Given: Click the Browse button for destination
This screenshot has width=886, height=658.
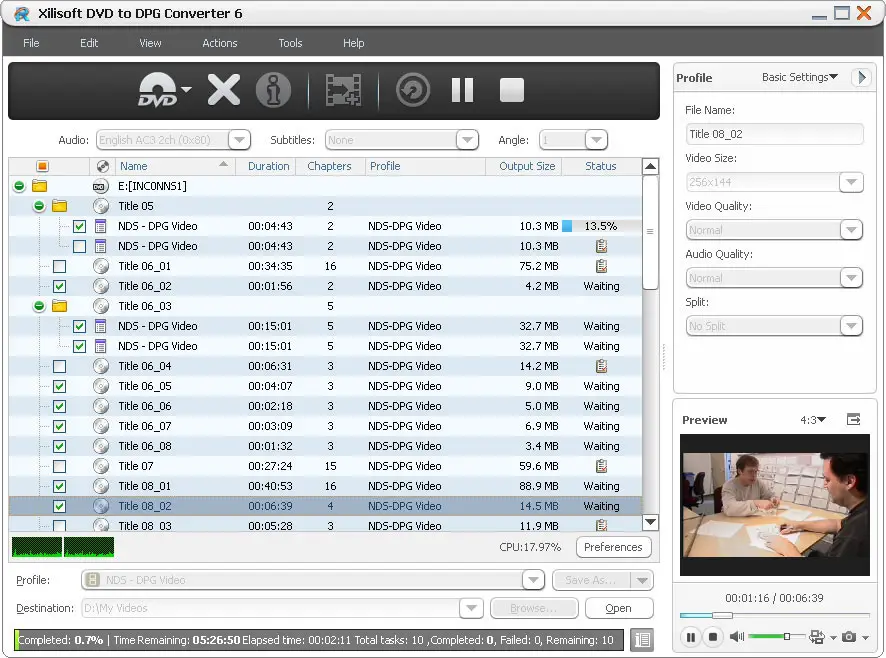Looking at the screenshot, I should [x=534, y=608].
